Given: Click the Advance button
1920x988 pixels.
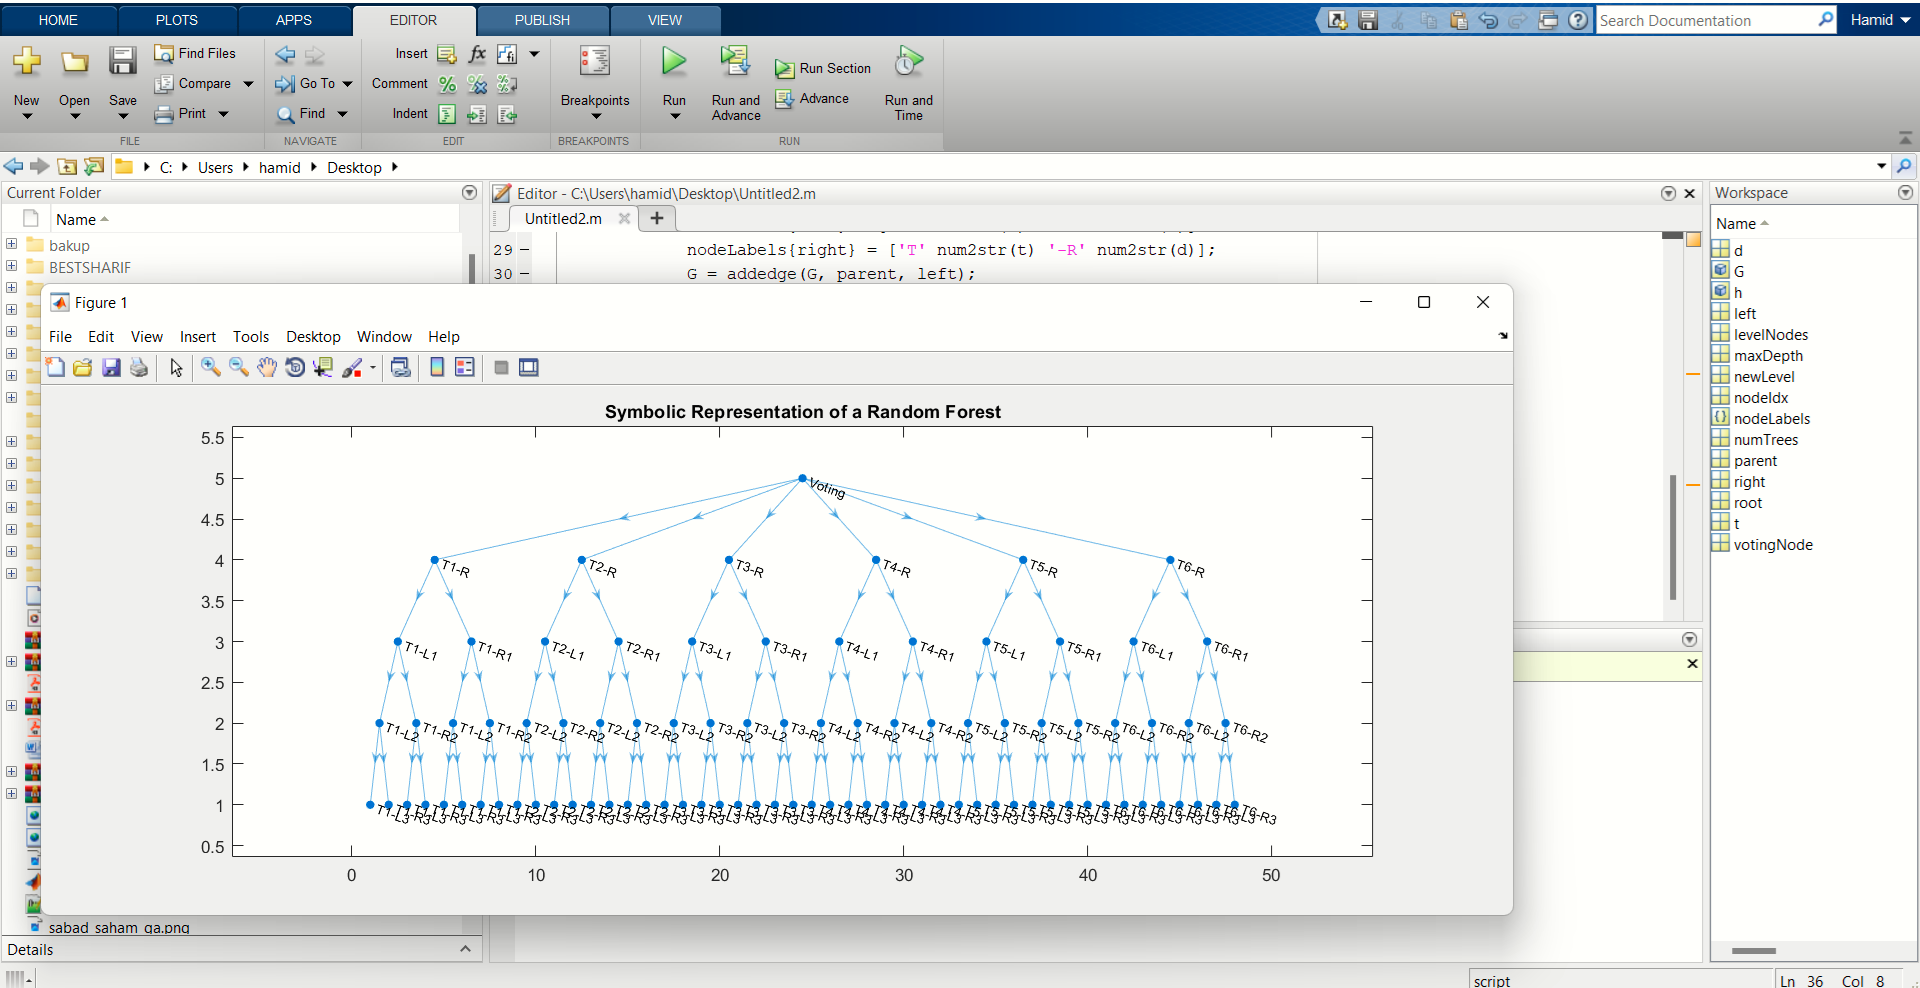Looking at the screenshot, I should click(x=812, y=98).
